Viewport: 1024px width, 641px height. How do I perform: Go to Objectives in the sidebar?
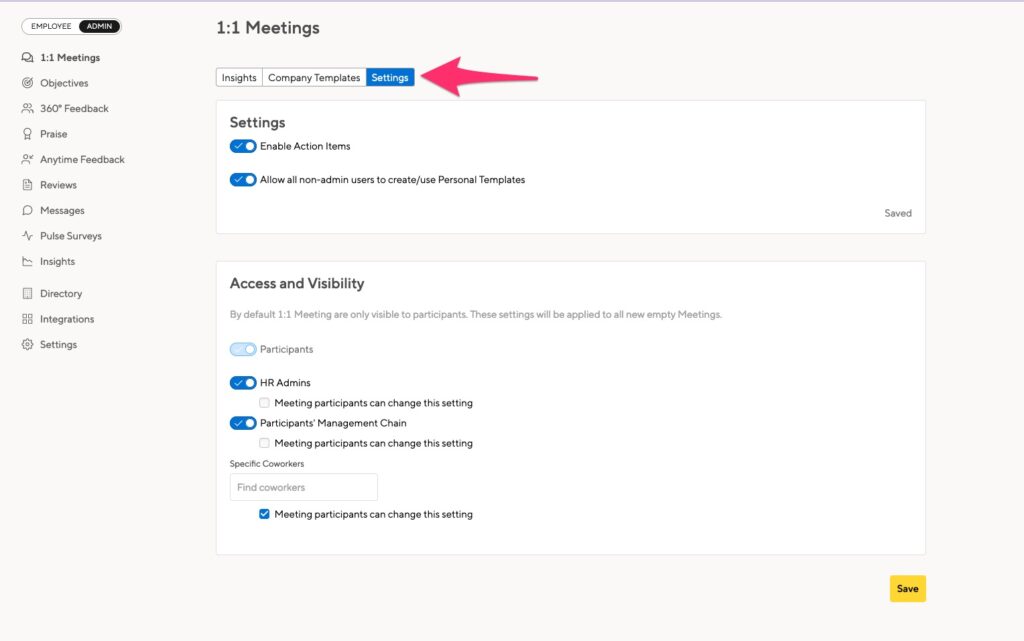(64, 83)
